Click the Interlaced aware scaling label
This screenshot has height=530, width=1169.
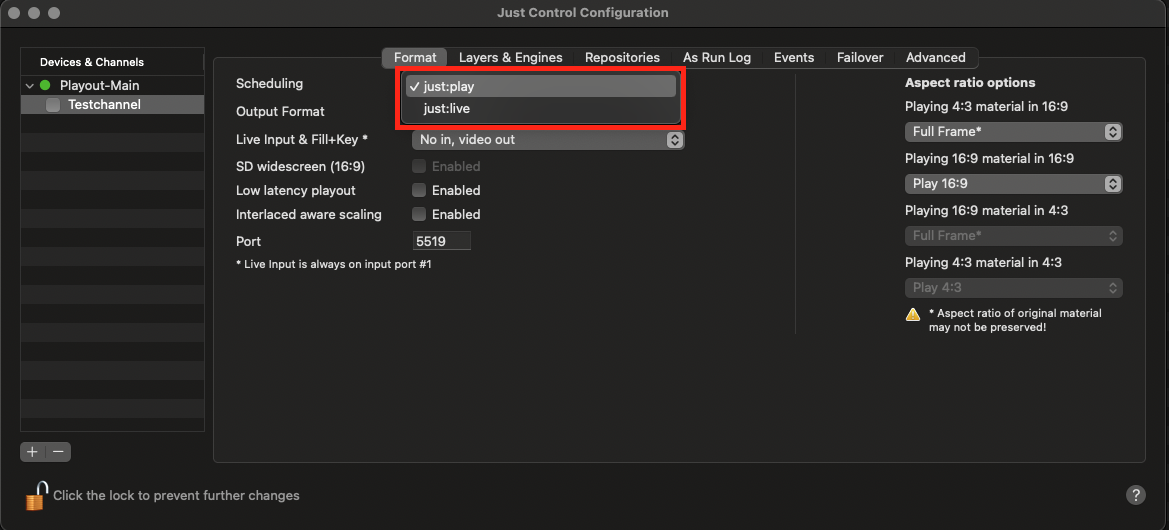(309, 214)
